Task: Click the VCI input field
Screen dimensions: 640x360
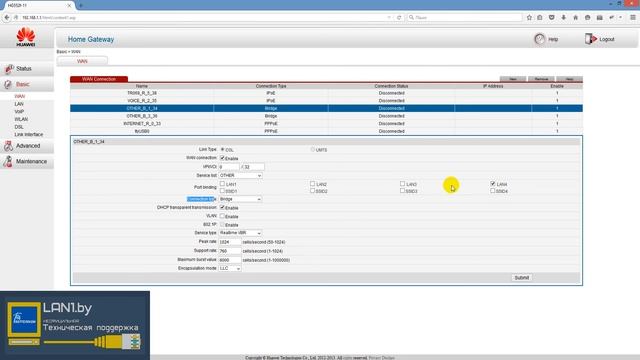Action: [x=254, y=167]
